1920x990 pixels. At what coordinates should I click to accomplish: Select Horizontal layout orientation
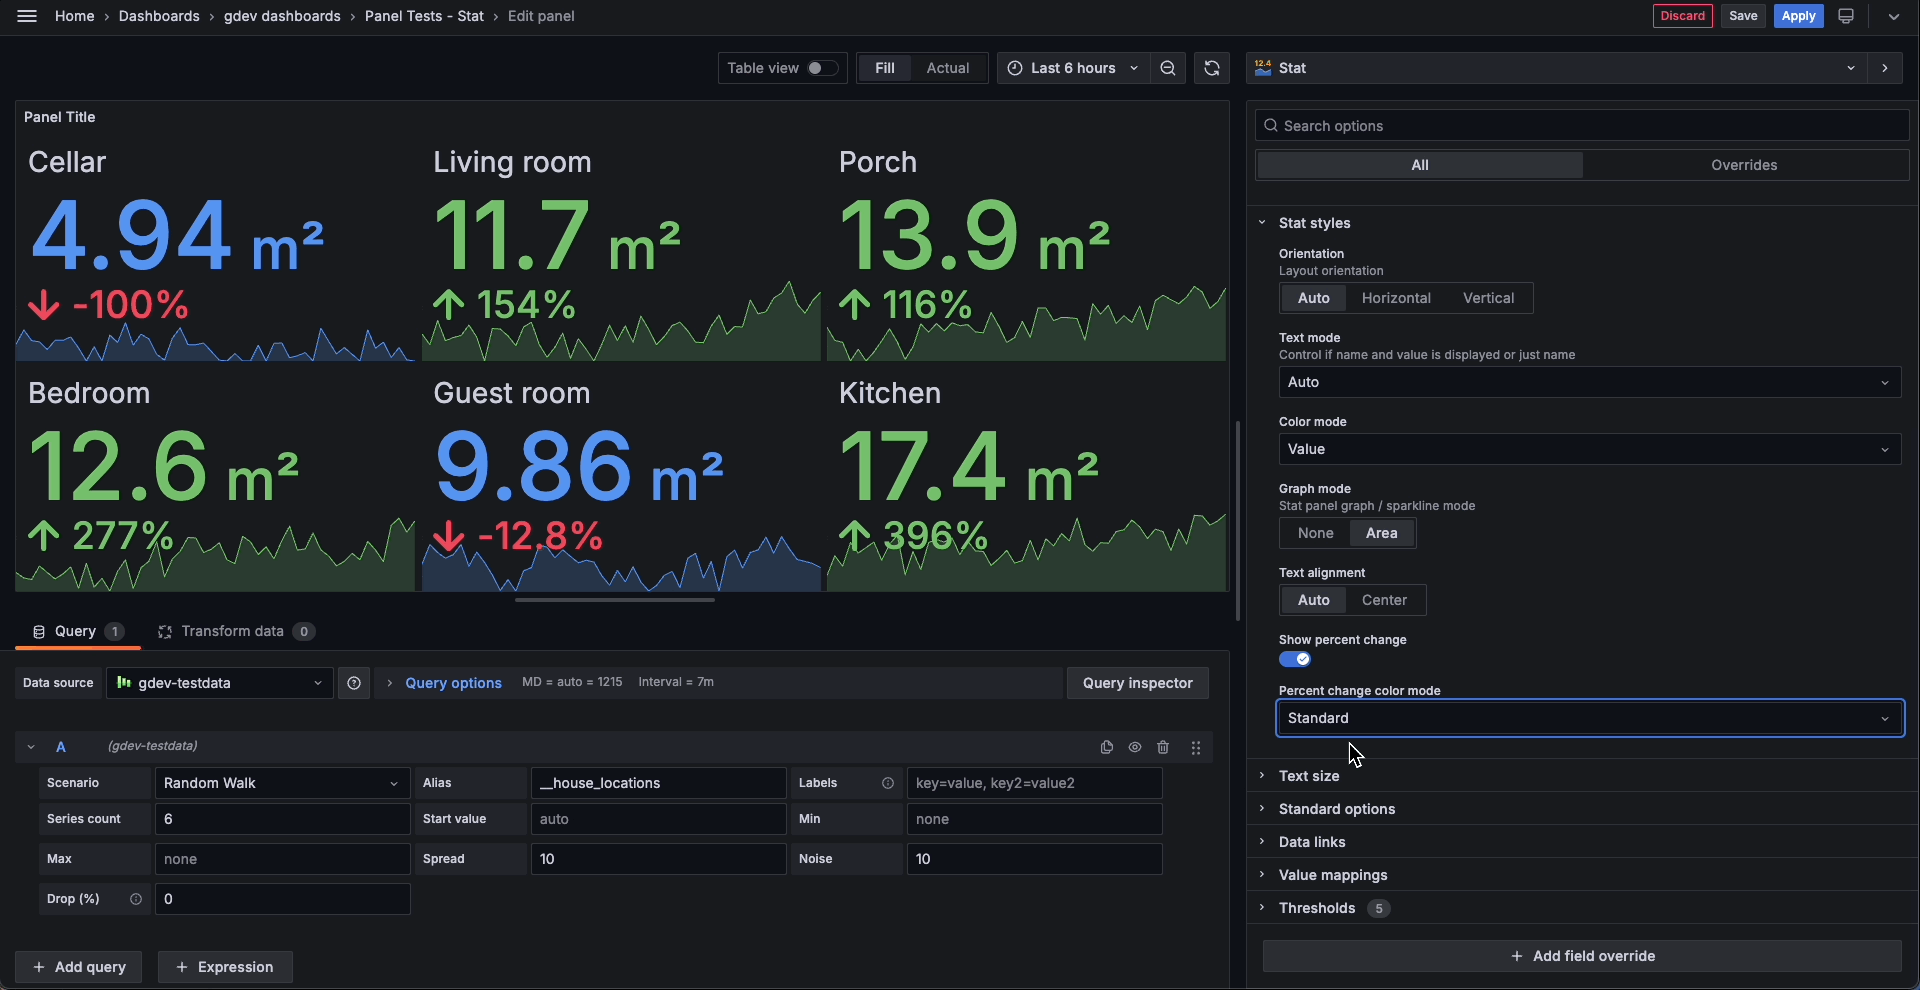point(1396,298)
